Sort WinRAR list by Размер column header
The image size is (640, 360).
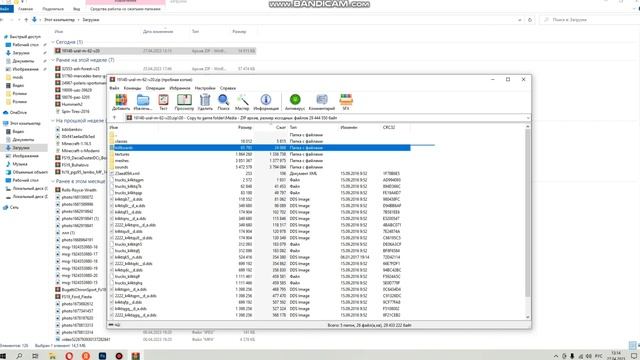pyautogui.click(x=244, y=128)
